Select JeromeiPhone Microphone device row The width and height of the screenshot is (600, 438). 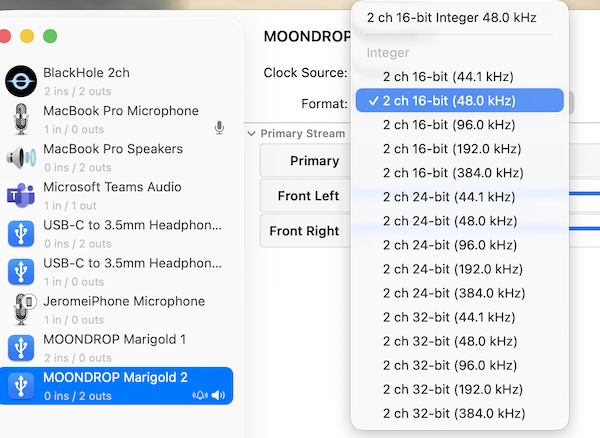tap(116, 309)
